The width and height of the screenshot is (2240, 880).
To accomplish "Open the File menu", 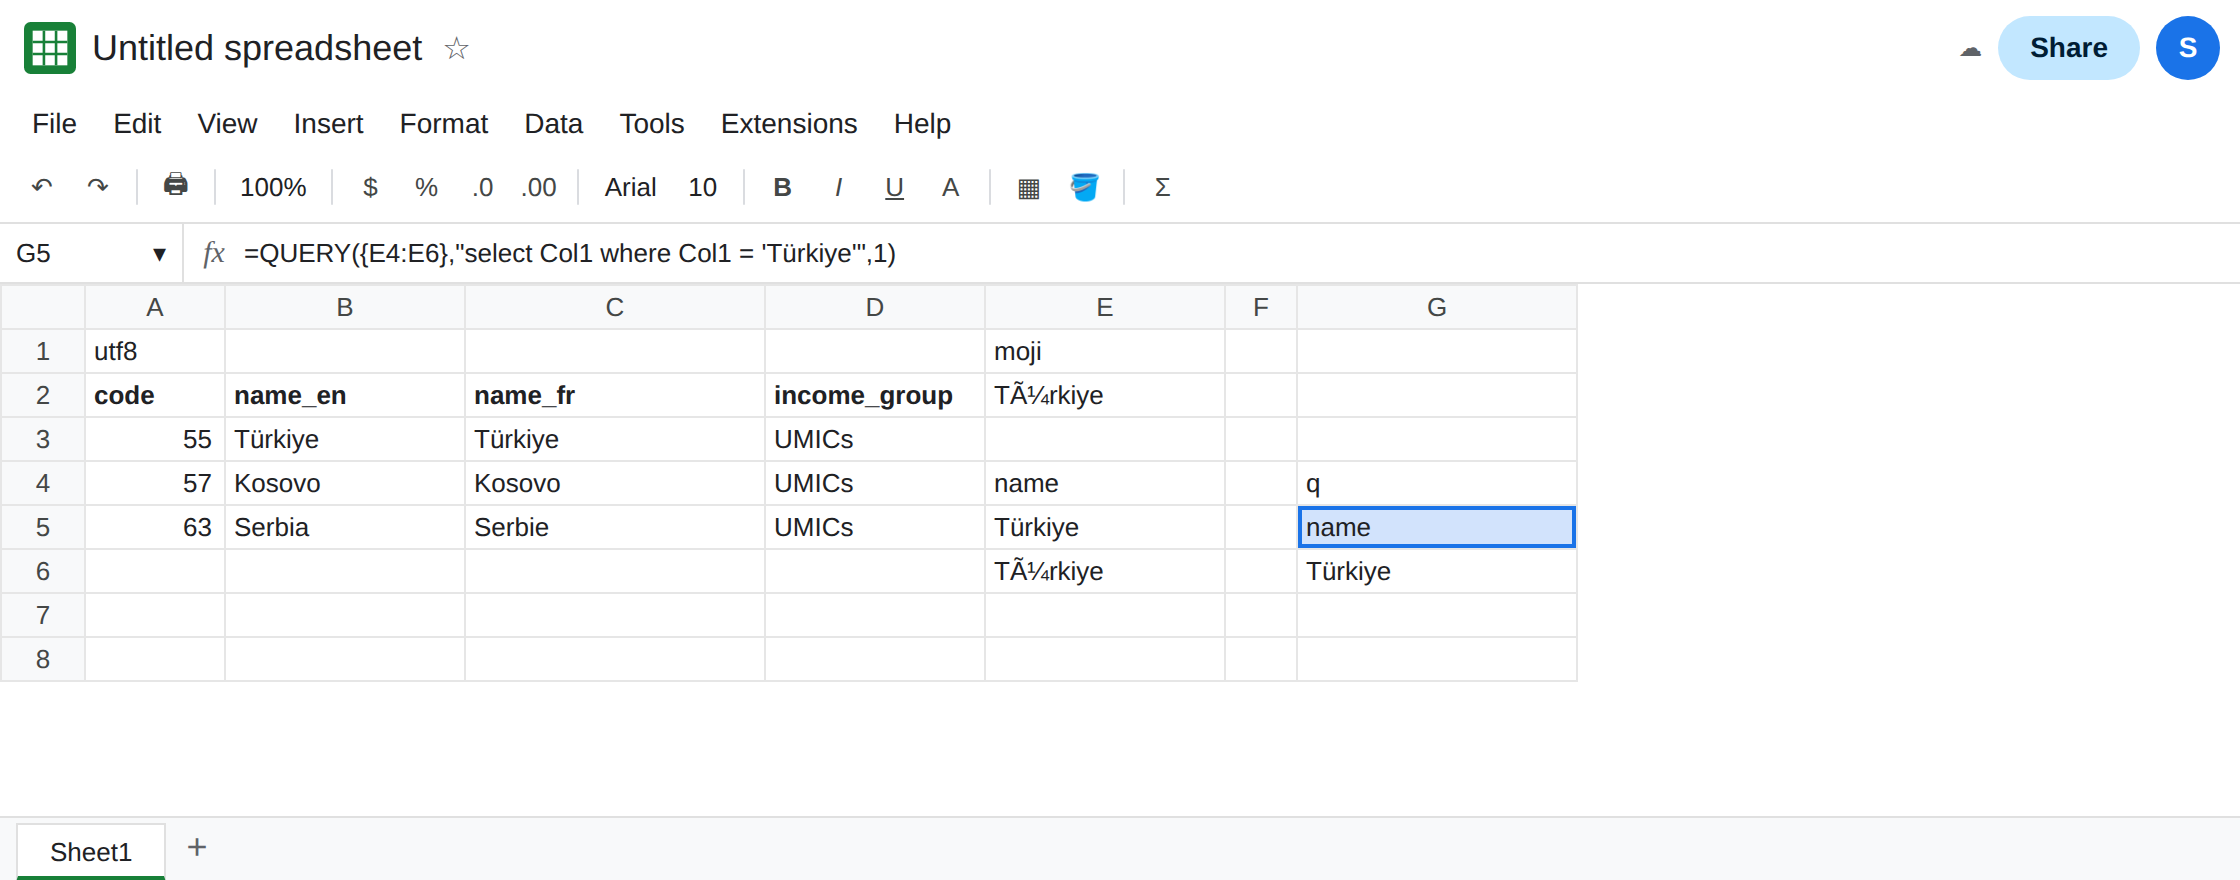I will [x=54, y=124].
